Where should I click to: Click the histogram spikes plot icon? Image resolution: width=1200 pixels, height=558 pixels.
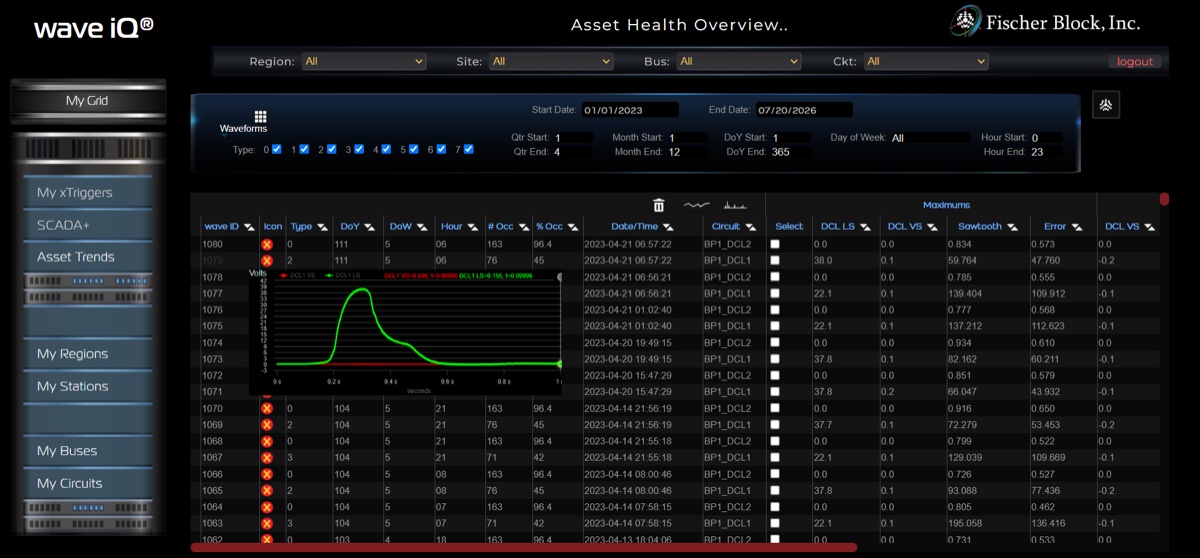[x=736, y=205]
